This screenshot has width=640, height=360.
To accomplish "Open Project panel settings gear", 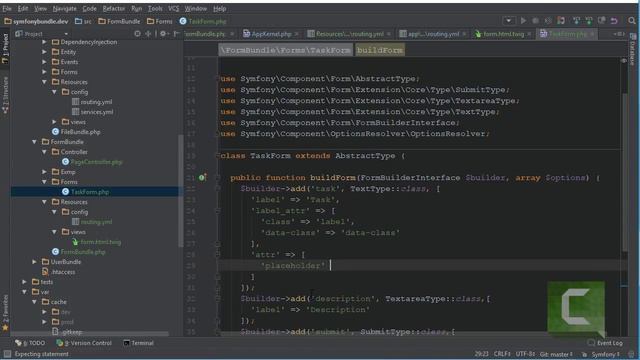I will pos(163,34).
